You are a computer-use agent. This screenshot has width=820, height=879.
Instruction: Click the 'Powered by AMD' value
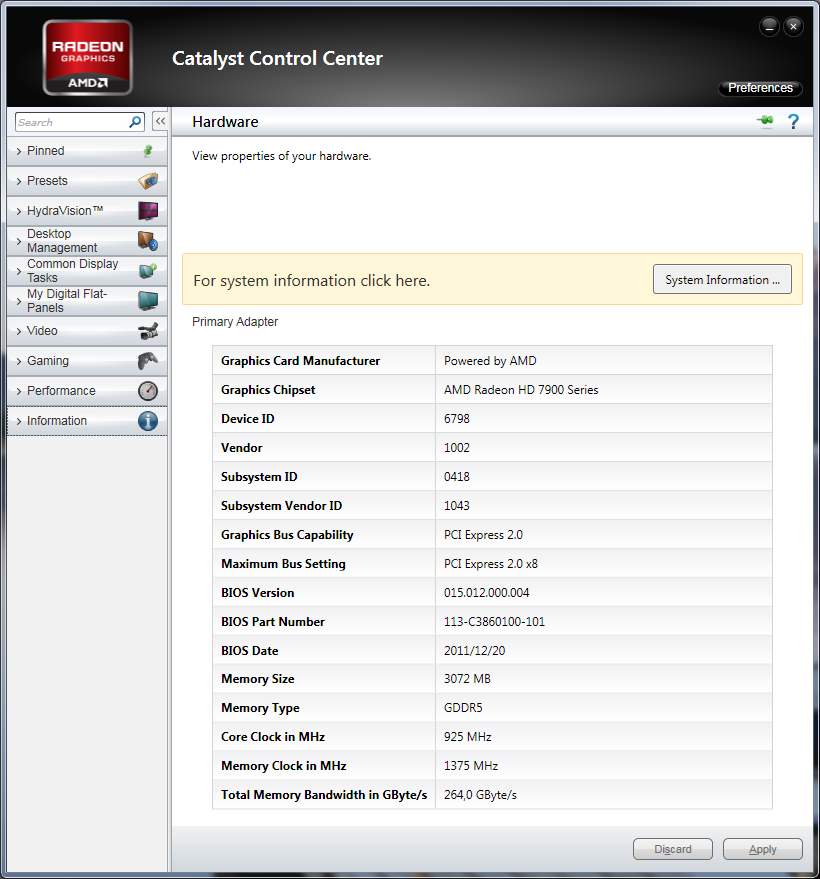490,360
